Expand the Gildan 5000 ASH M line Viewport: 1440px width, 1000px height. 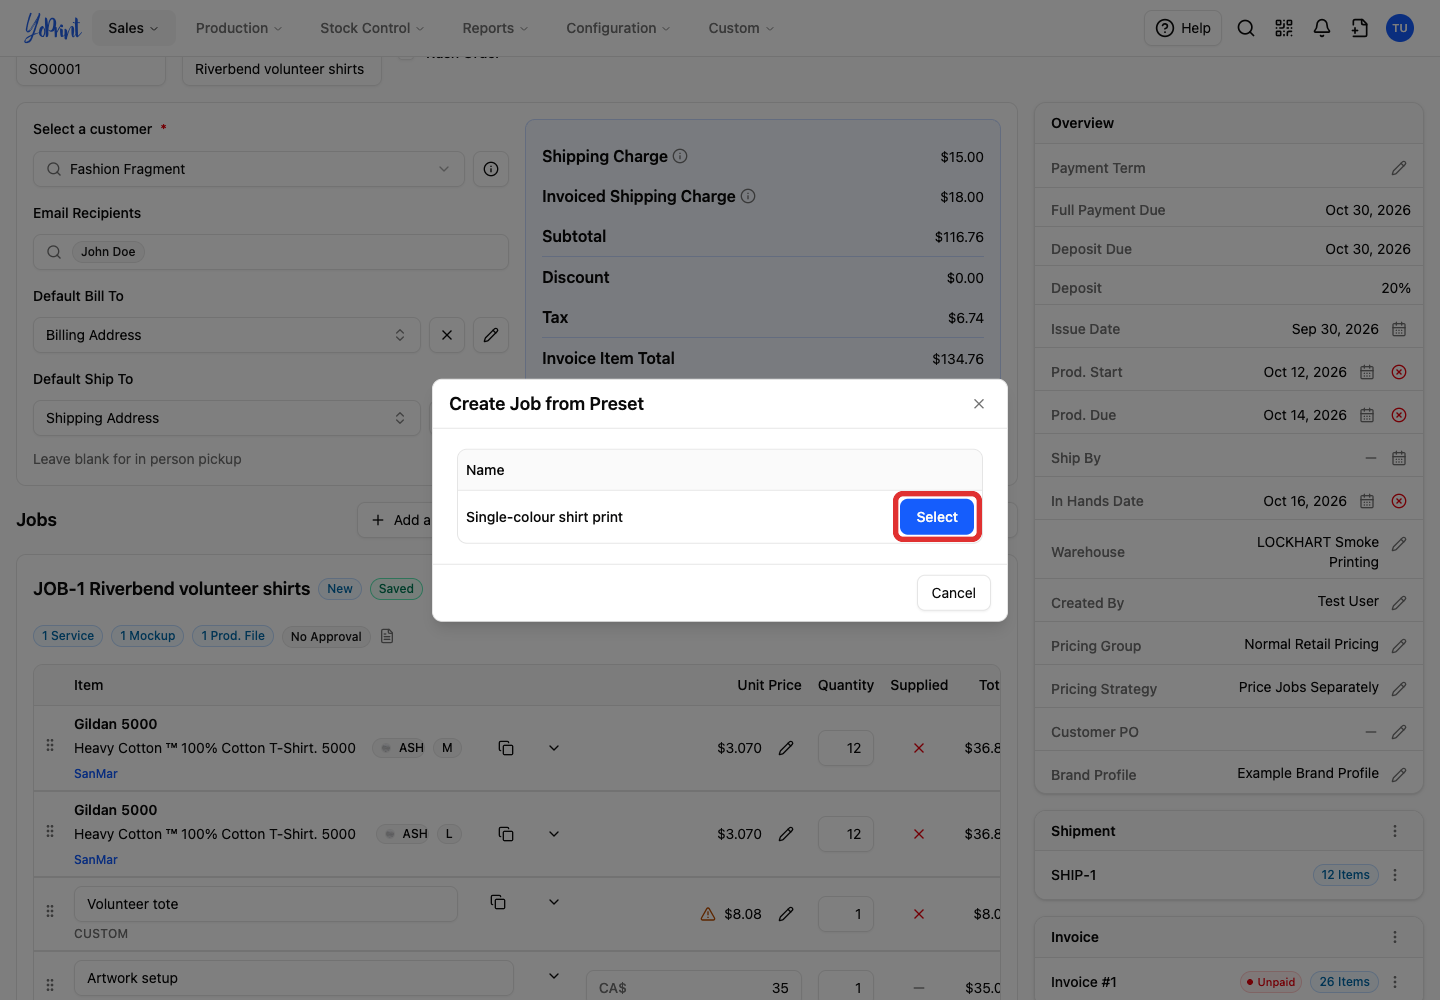pos(554,748)
